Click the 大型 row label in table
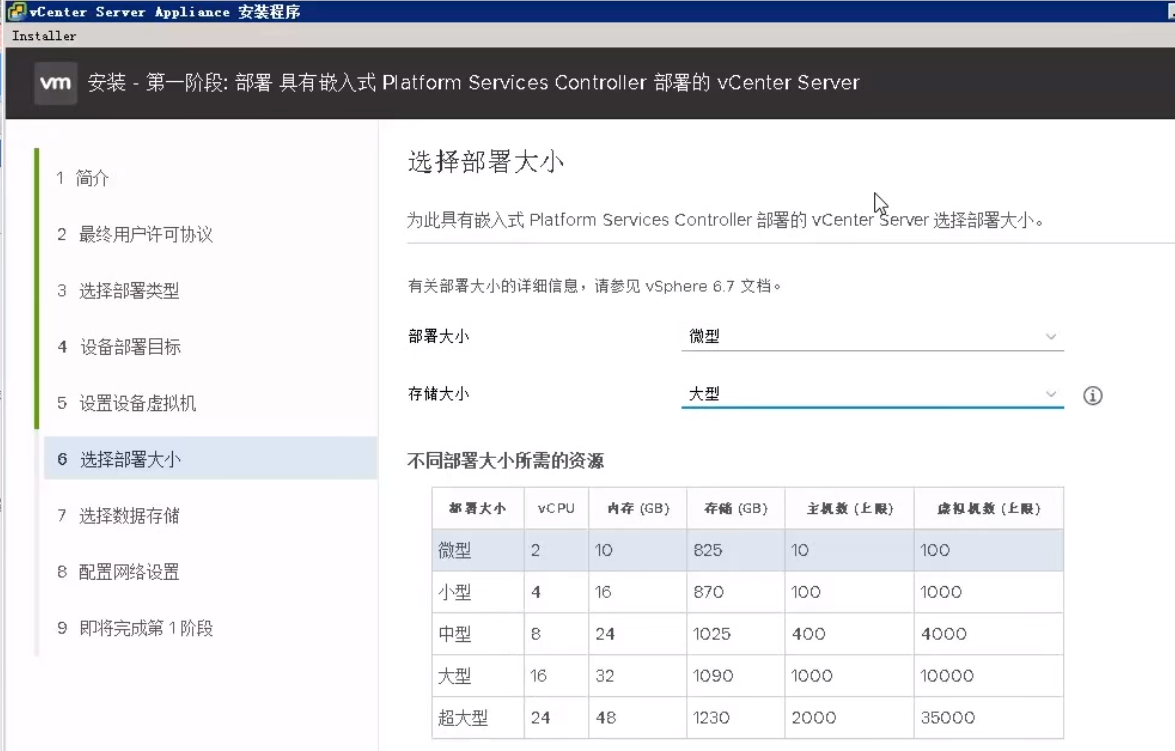This screenshot has width=1175, height=751. tap(455, 676)
